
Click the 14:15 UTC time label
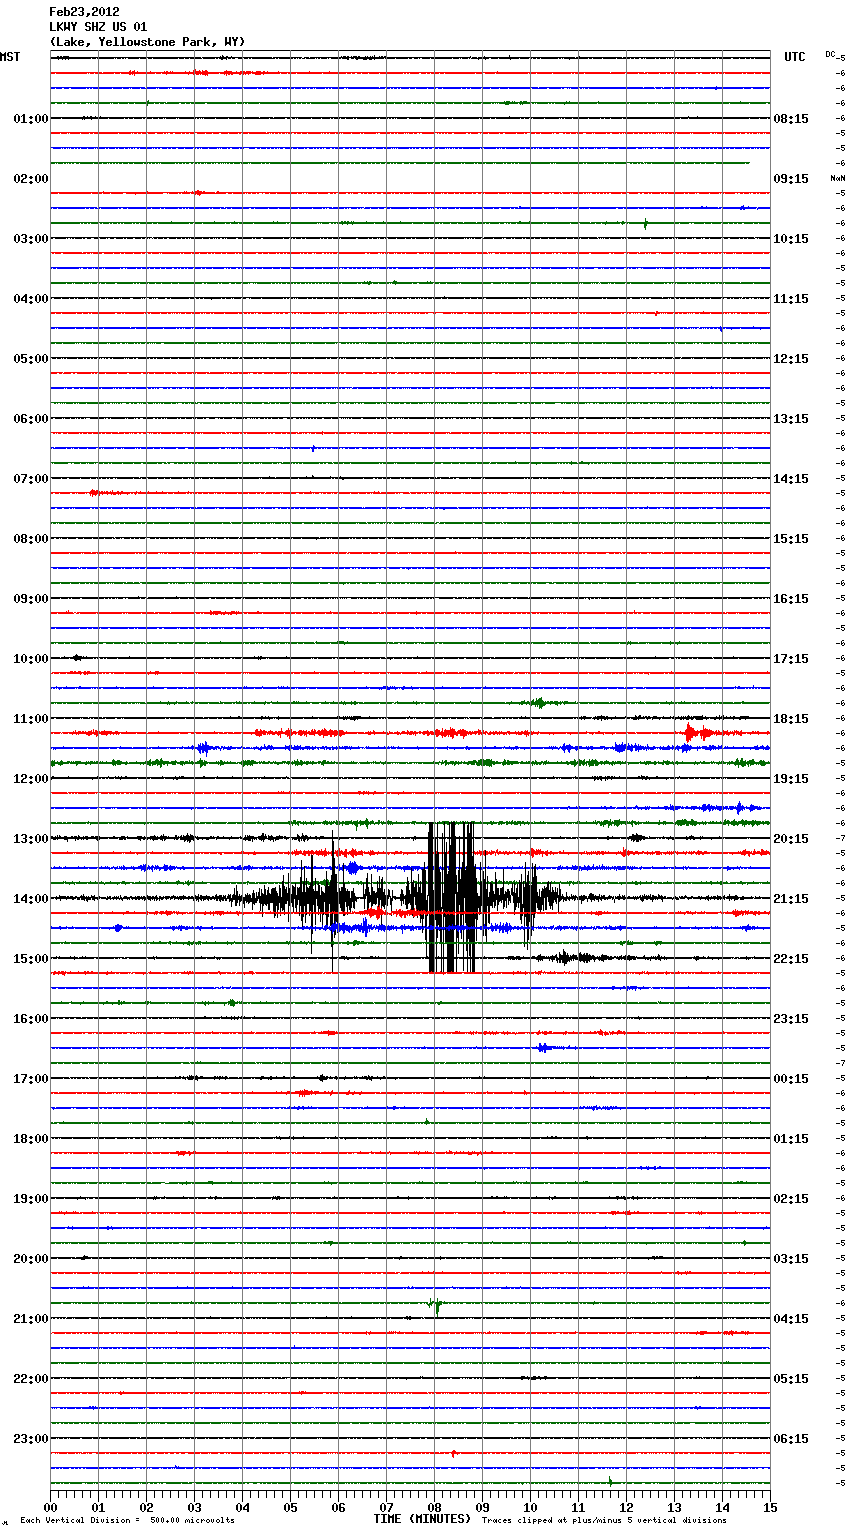(791, 479)
